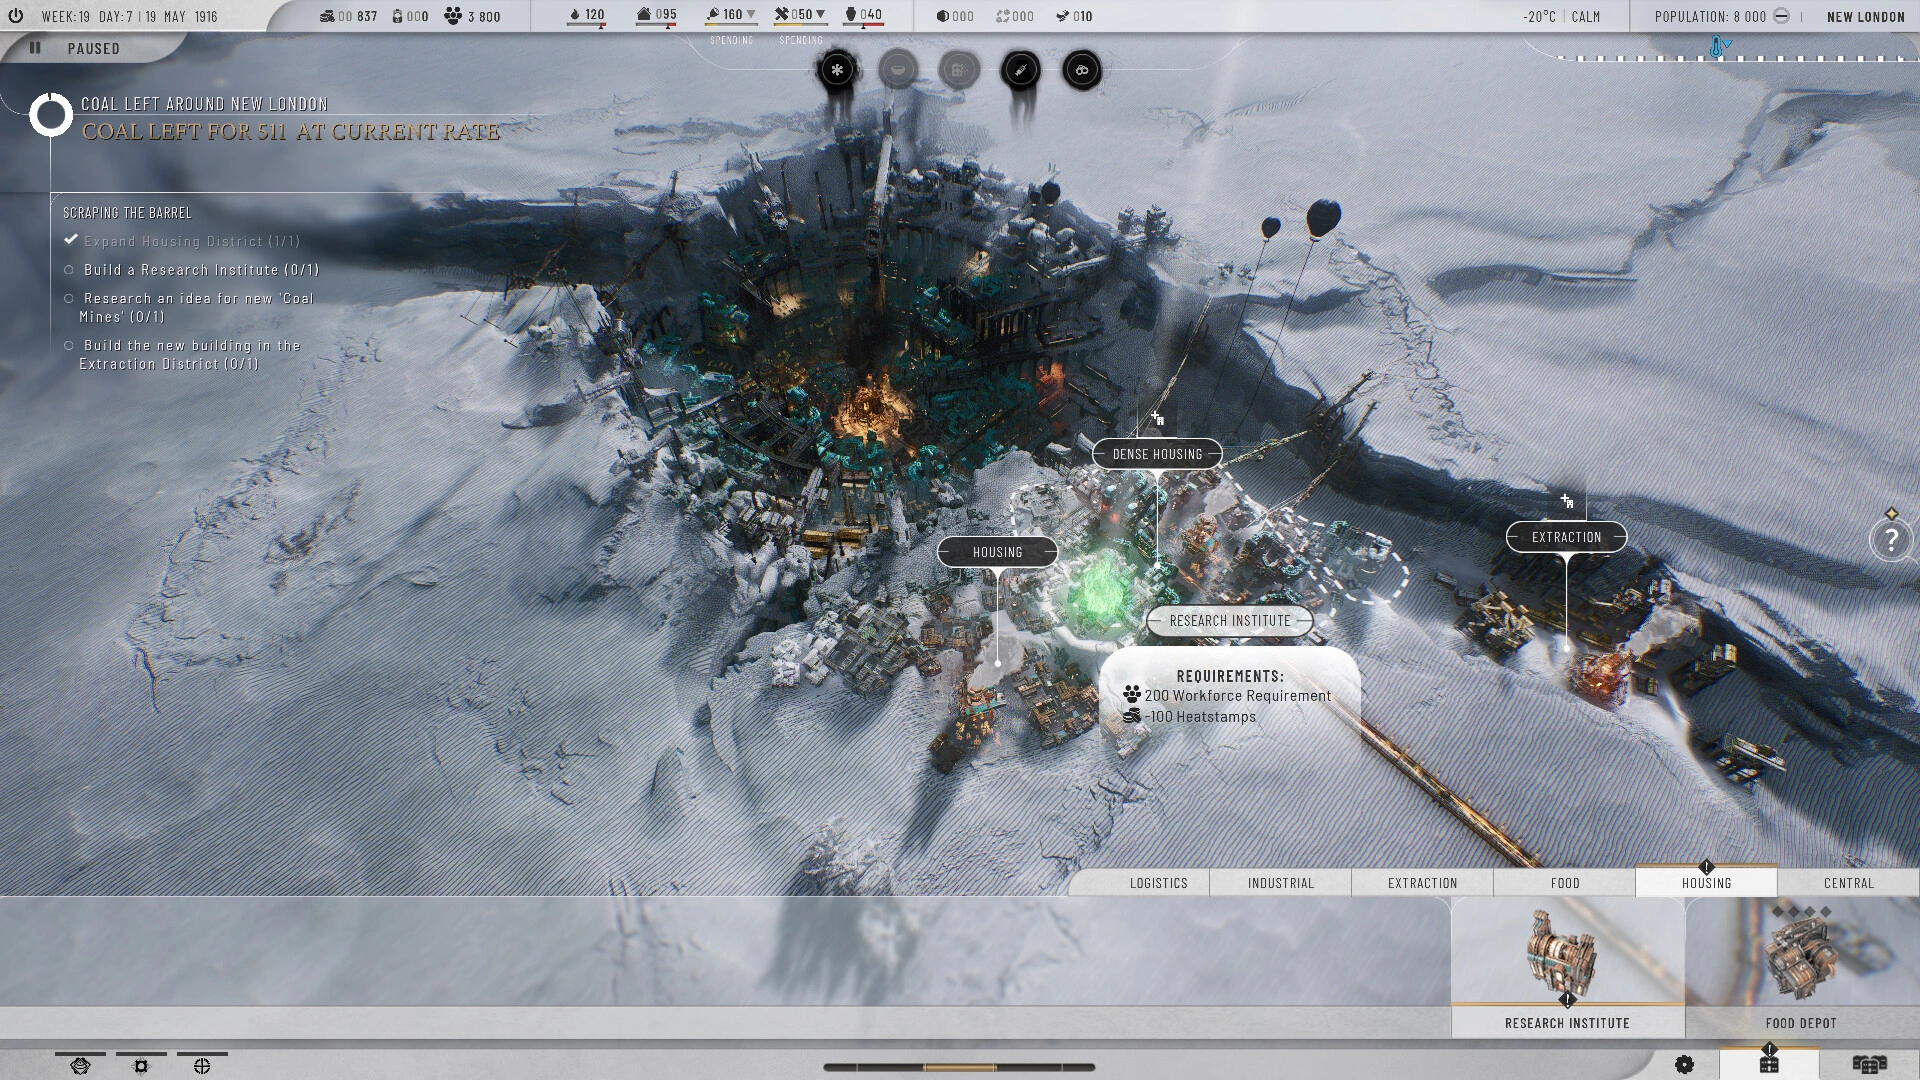
Task: Switch to the EXTRACTION district tab
Action: pyautogui.click(x=1423, y=882)
